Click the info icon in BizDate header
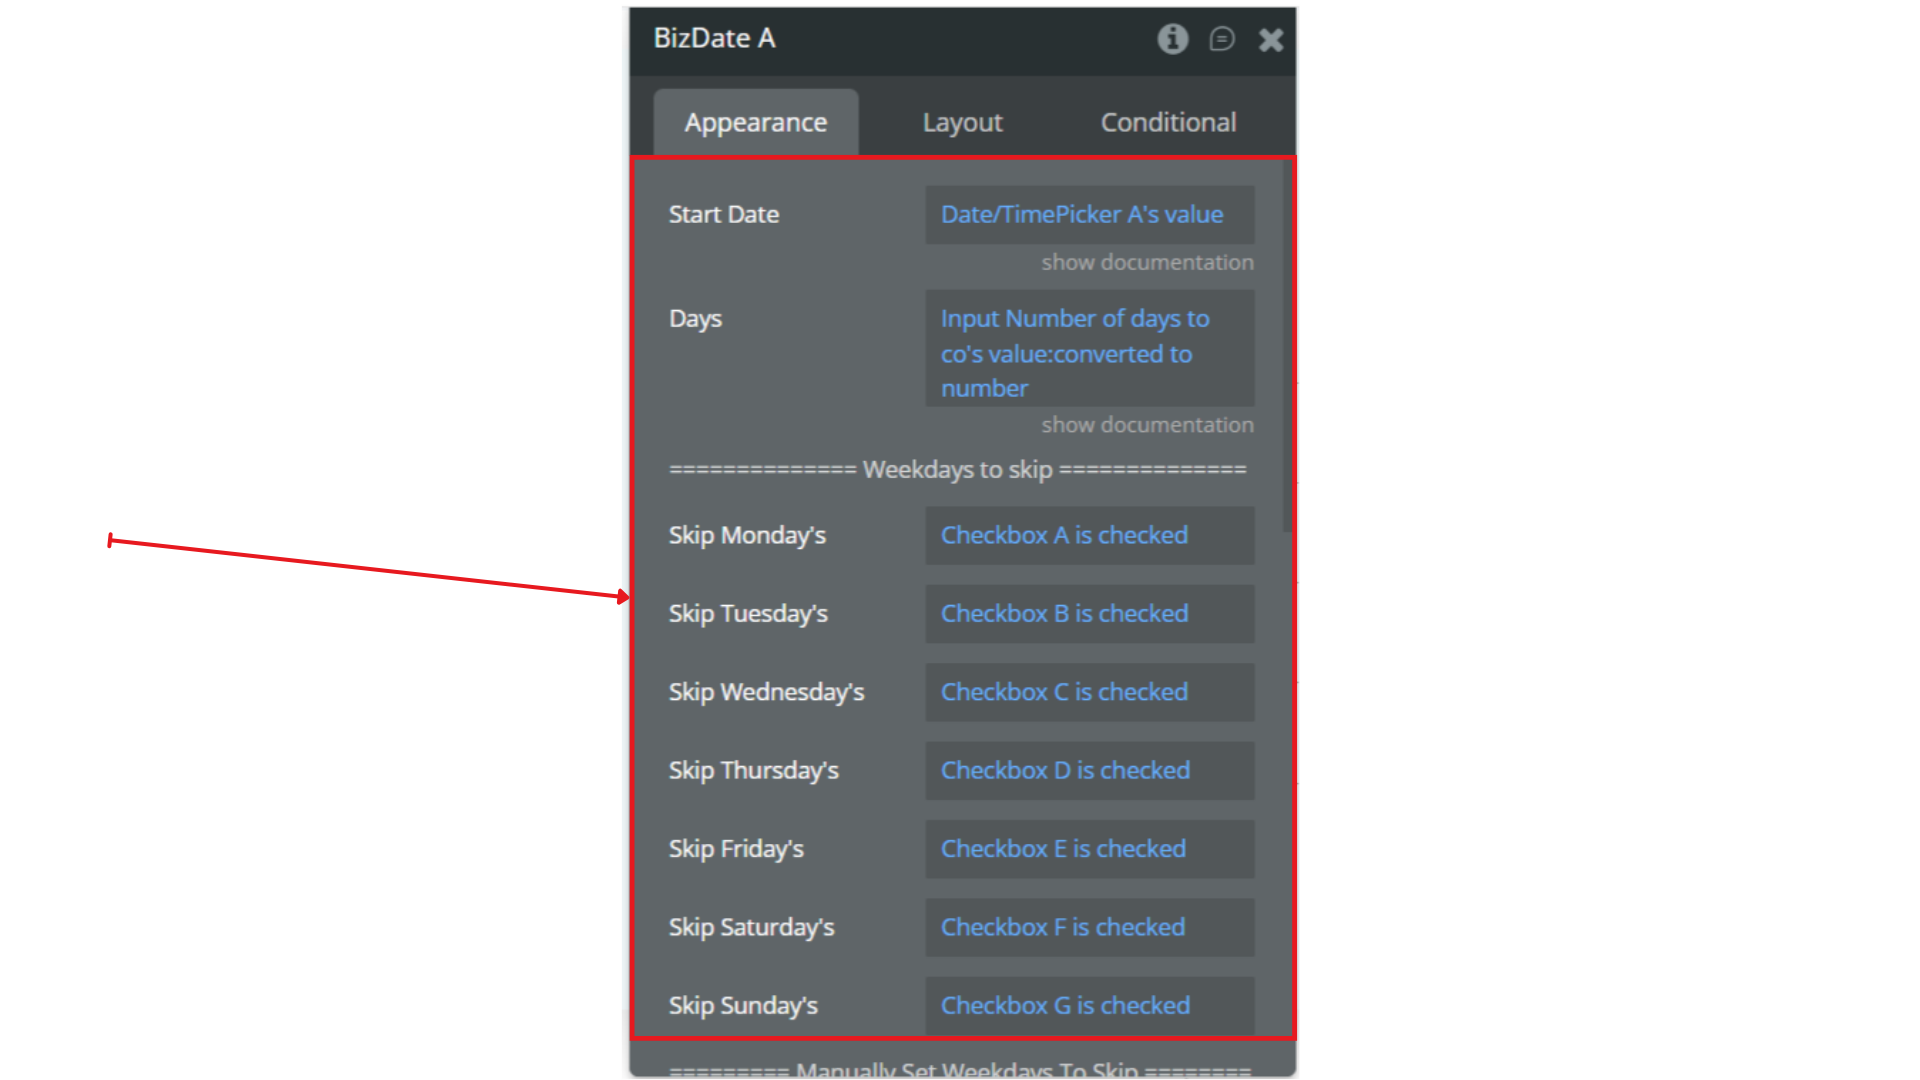 pos(1172,39)
